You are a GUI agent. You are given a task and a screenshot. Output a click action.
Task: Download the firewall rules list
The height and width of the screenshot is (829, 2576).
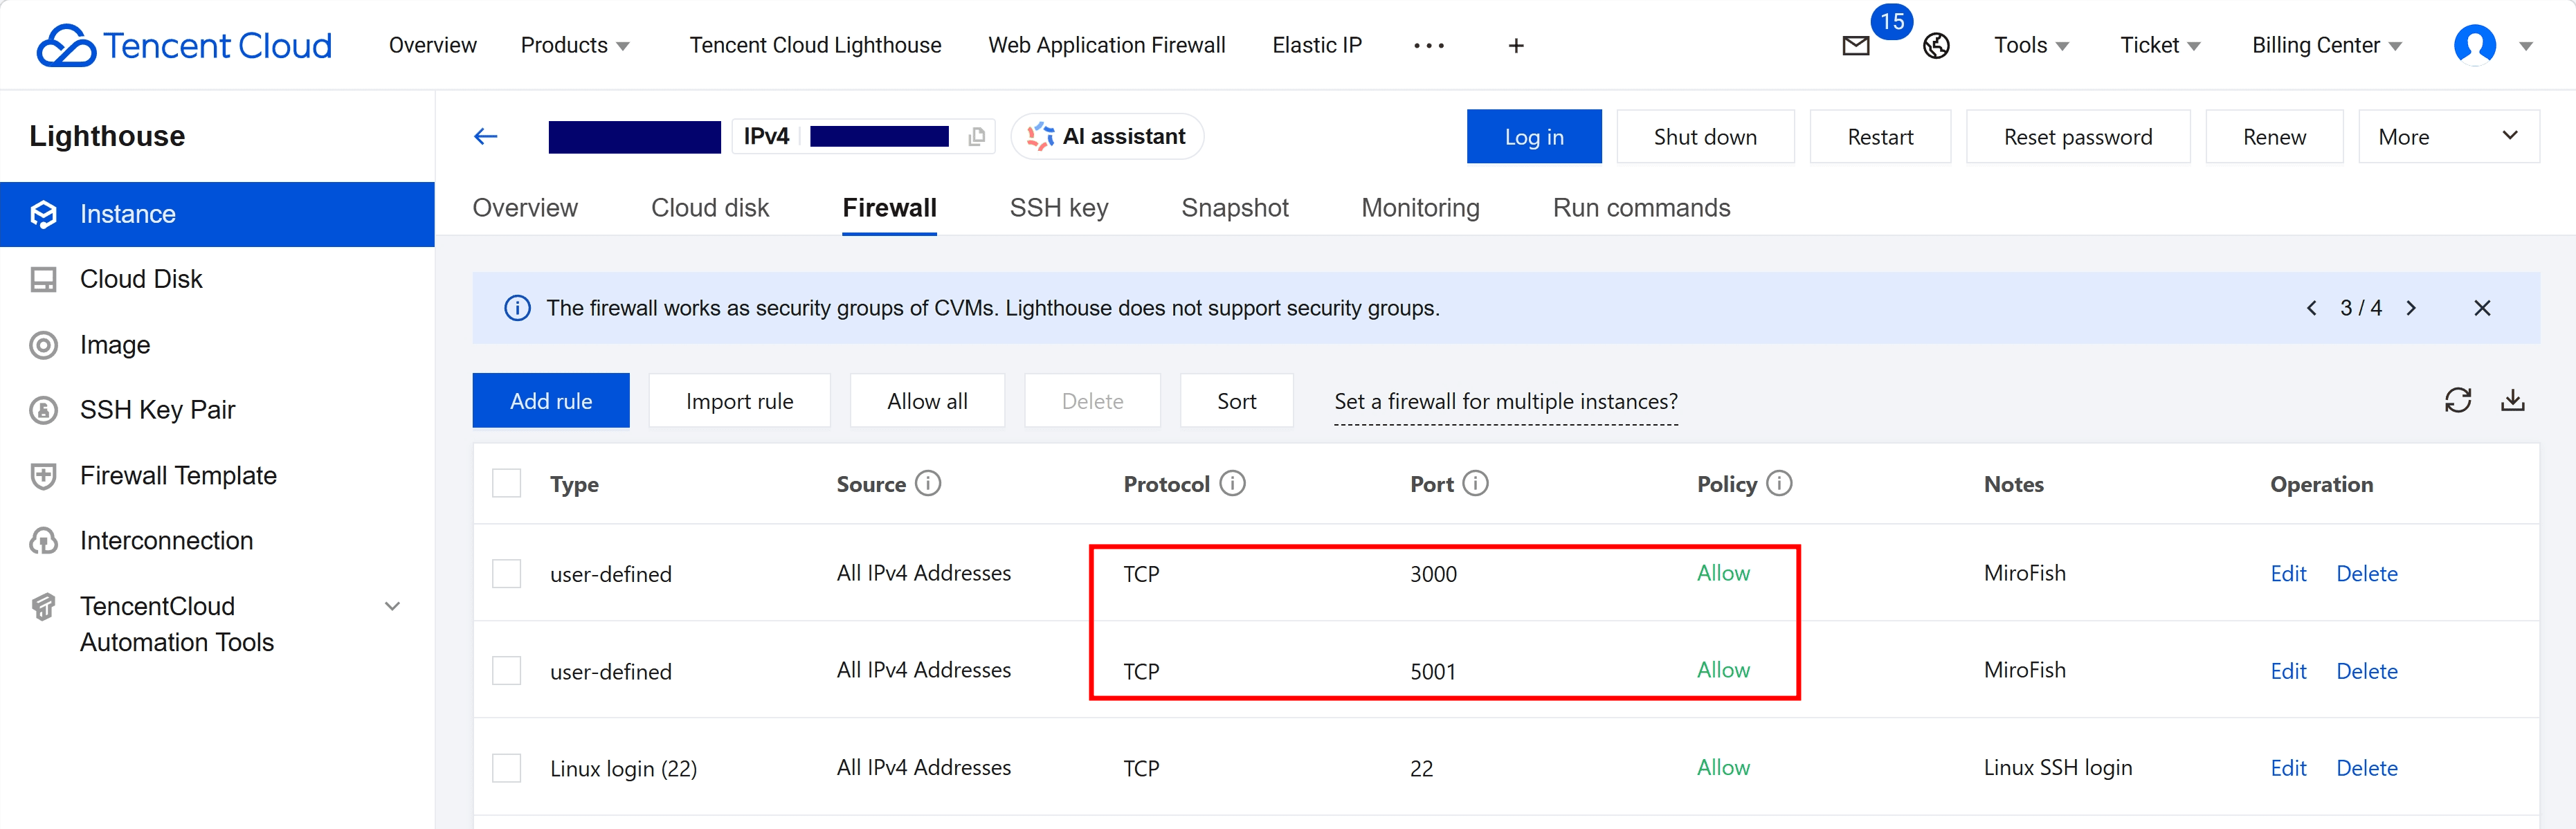coord(2513,400)
